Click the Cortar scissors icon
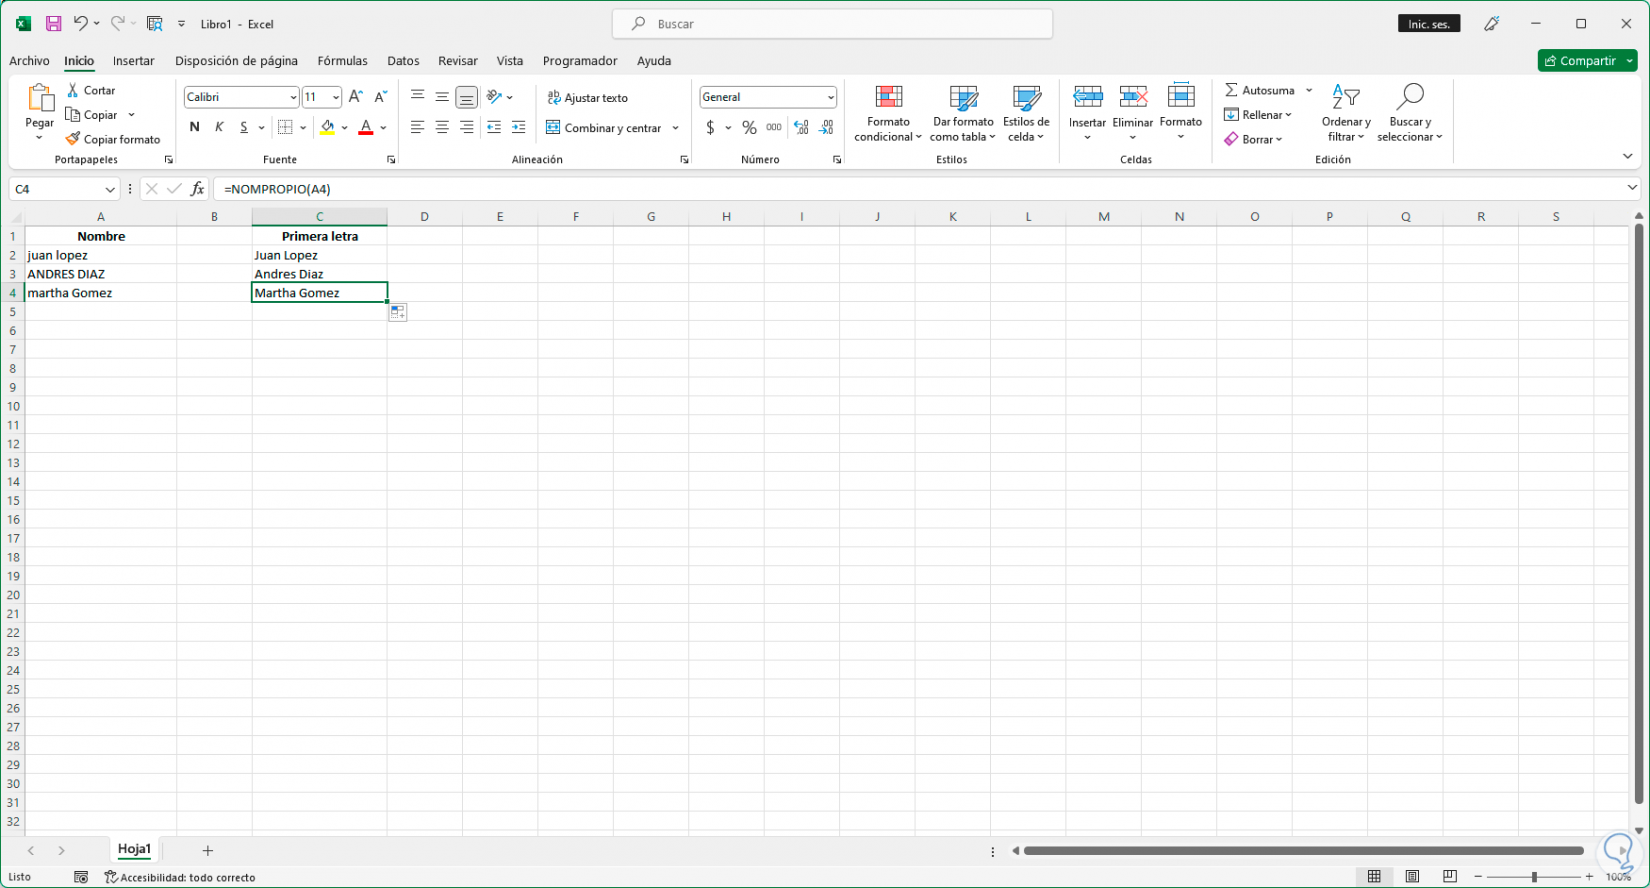The width and height of the screenshot is (1650, 888). (x=73, y=90)
